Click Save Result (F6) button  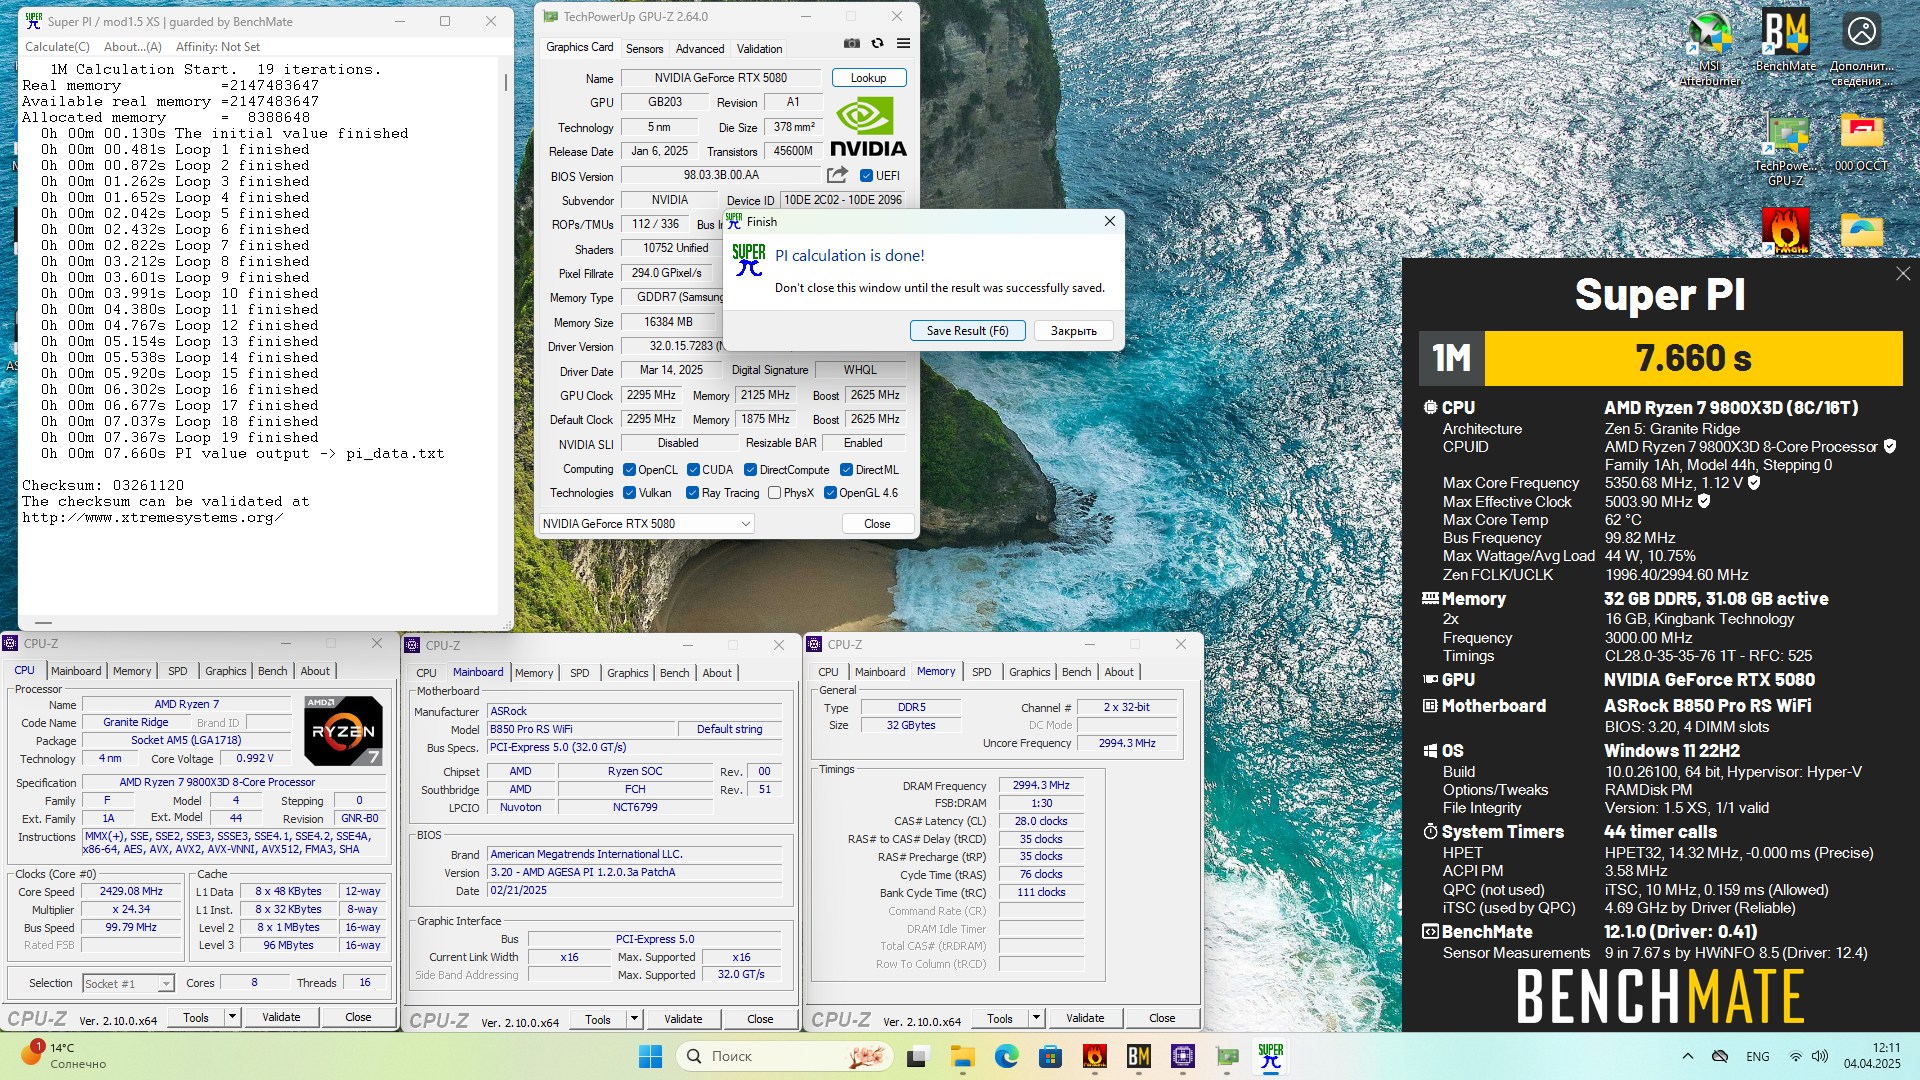[x=967, y=331]
